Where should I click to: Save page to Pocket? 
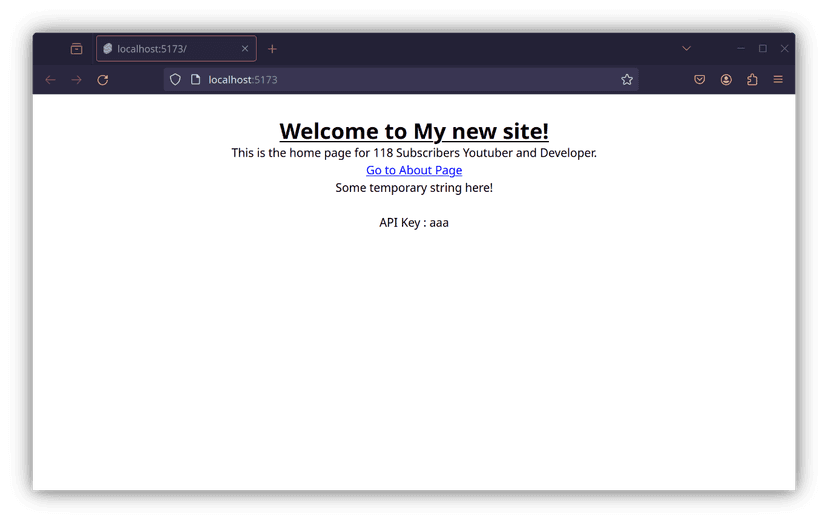700,80
